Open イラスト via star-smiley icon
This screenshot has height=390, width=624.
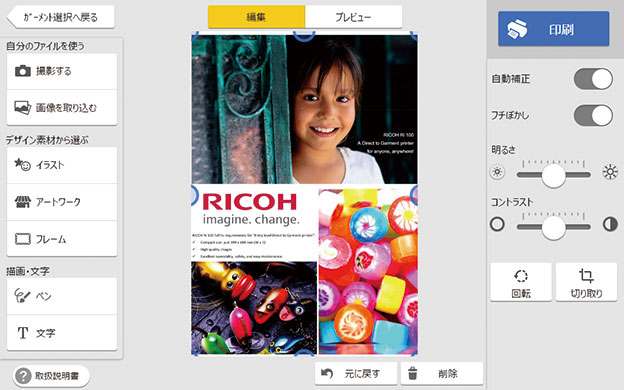tap(22, 164)
